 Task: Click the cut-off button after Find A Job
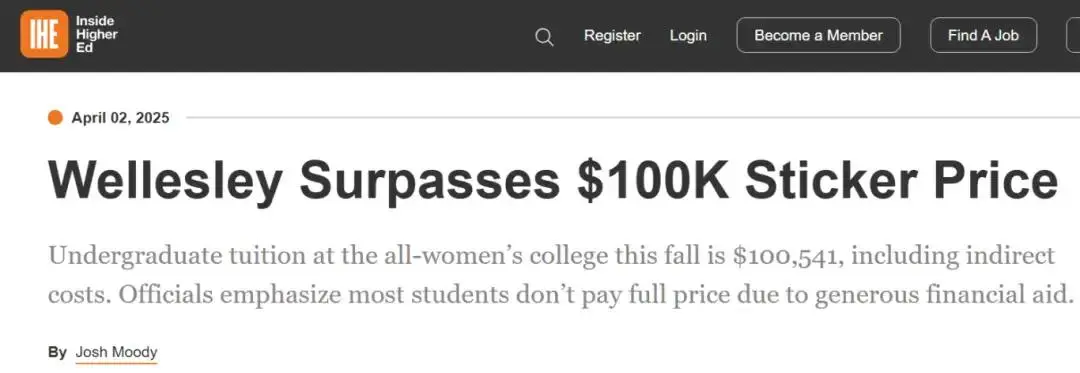1073,35
